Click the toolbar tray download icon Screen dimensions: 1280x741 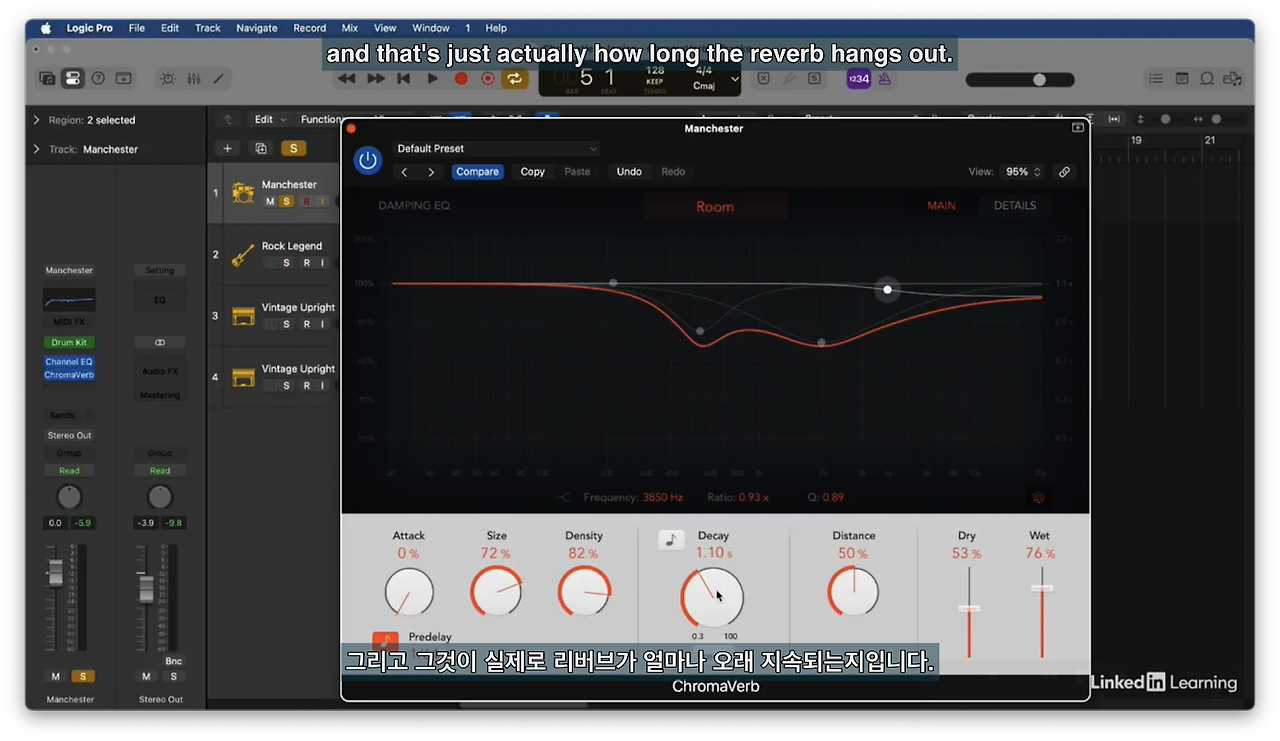pos(123,78)
